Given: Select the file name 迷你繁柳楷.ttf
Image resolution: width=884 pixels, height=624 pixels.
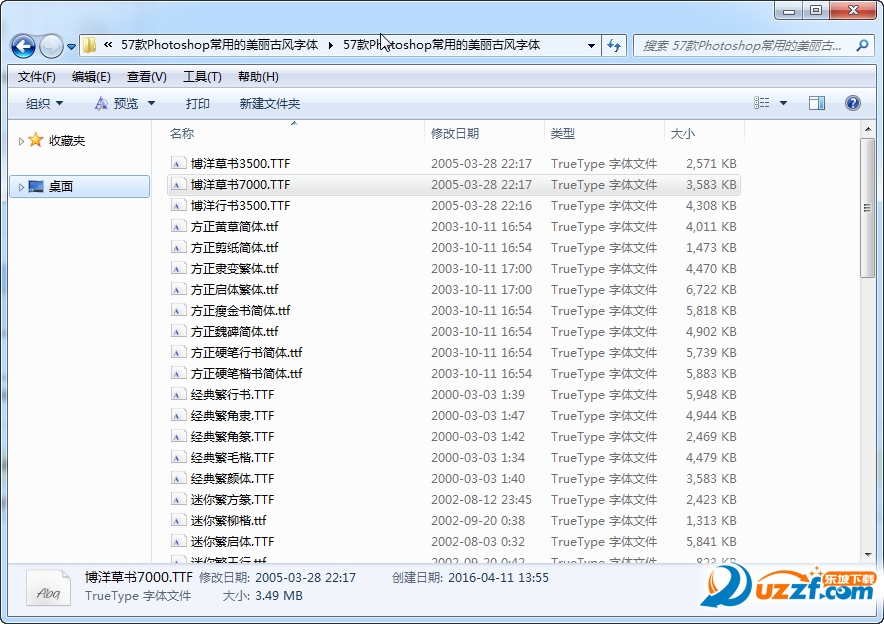Looking at the screenshot, I should pos(228,520).
